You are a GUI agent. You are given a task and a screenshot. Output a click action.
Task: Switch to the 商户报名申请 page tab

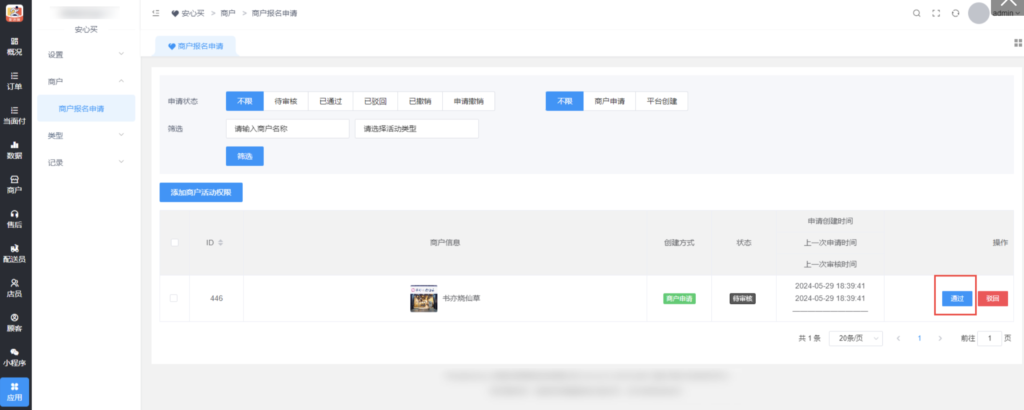(195, 46)
